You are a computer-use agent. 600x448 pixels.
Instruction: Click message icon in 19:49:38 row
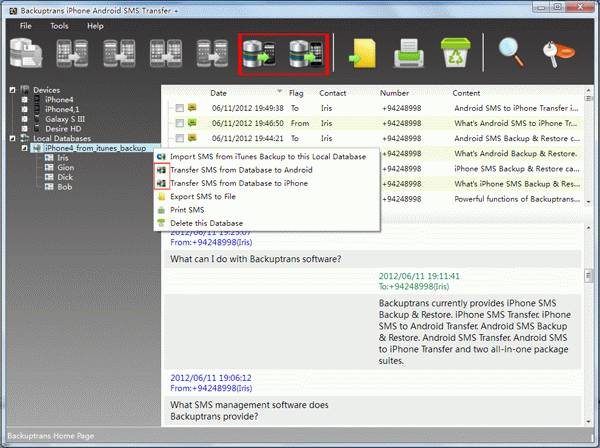[192, 108]
